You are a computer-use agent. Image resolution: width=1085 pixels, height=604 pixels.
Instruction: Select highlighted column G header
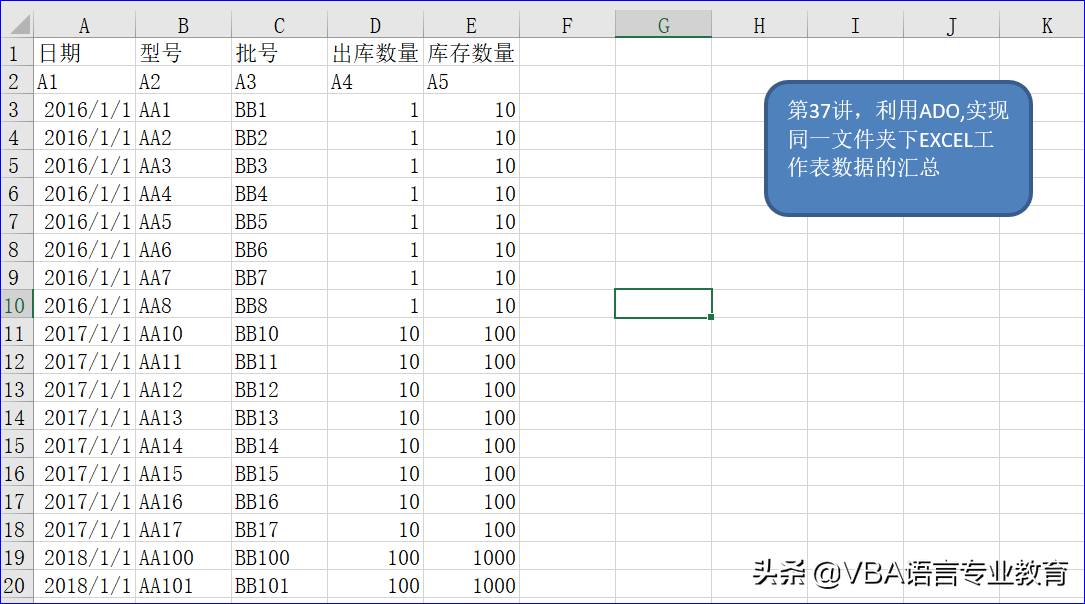(x=664, y=26)
